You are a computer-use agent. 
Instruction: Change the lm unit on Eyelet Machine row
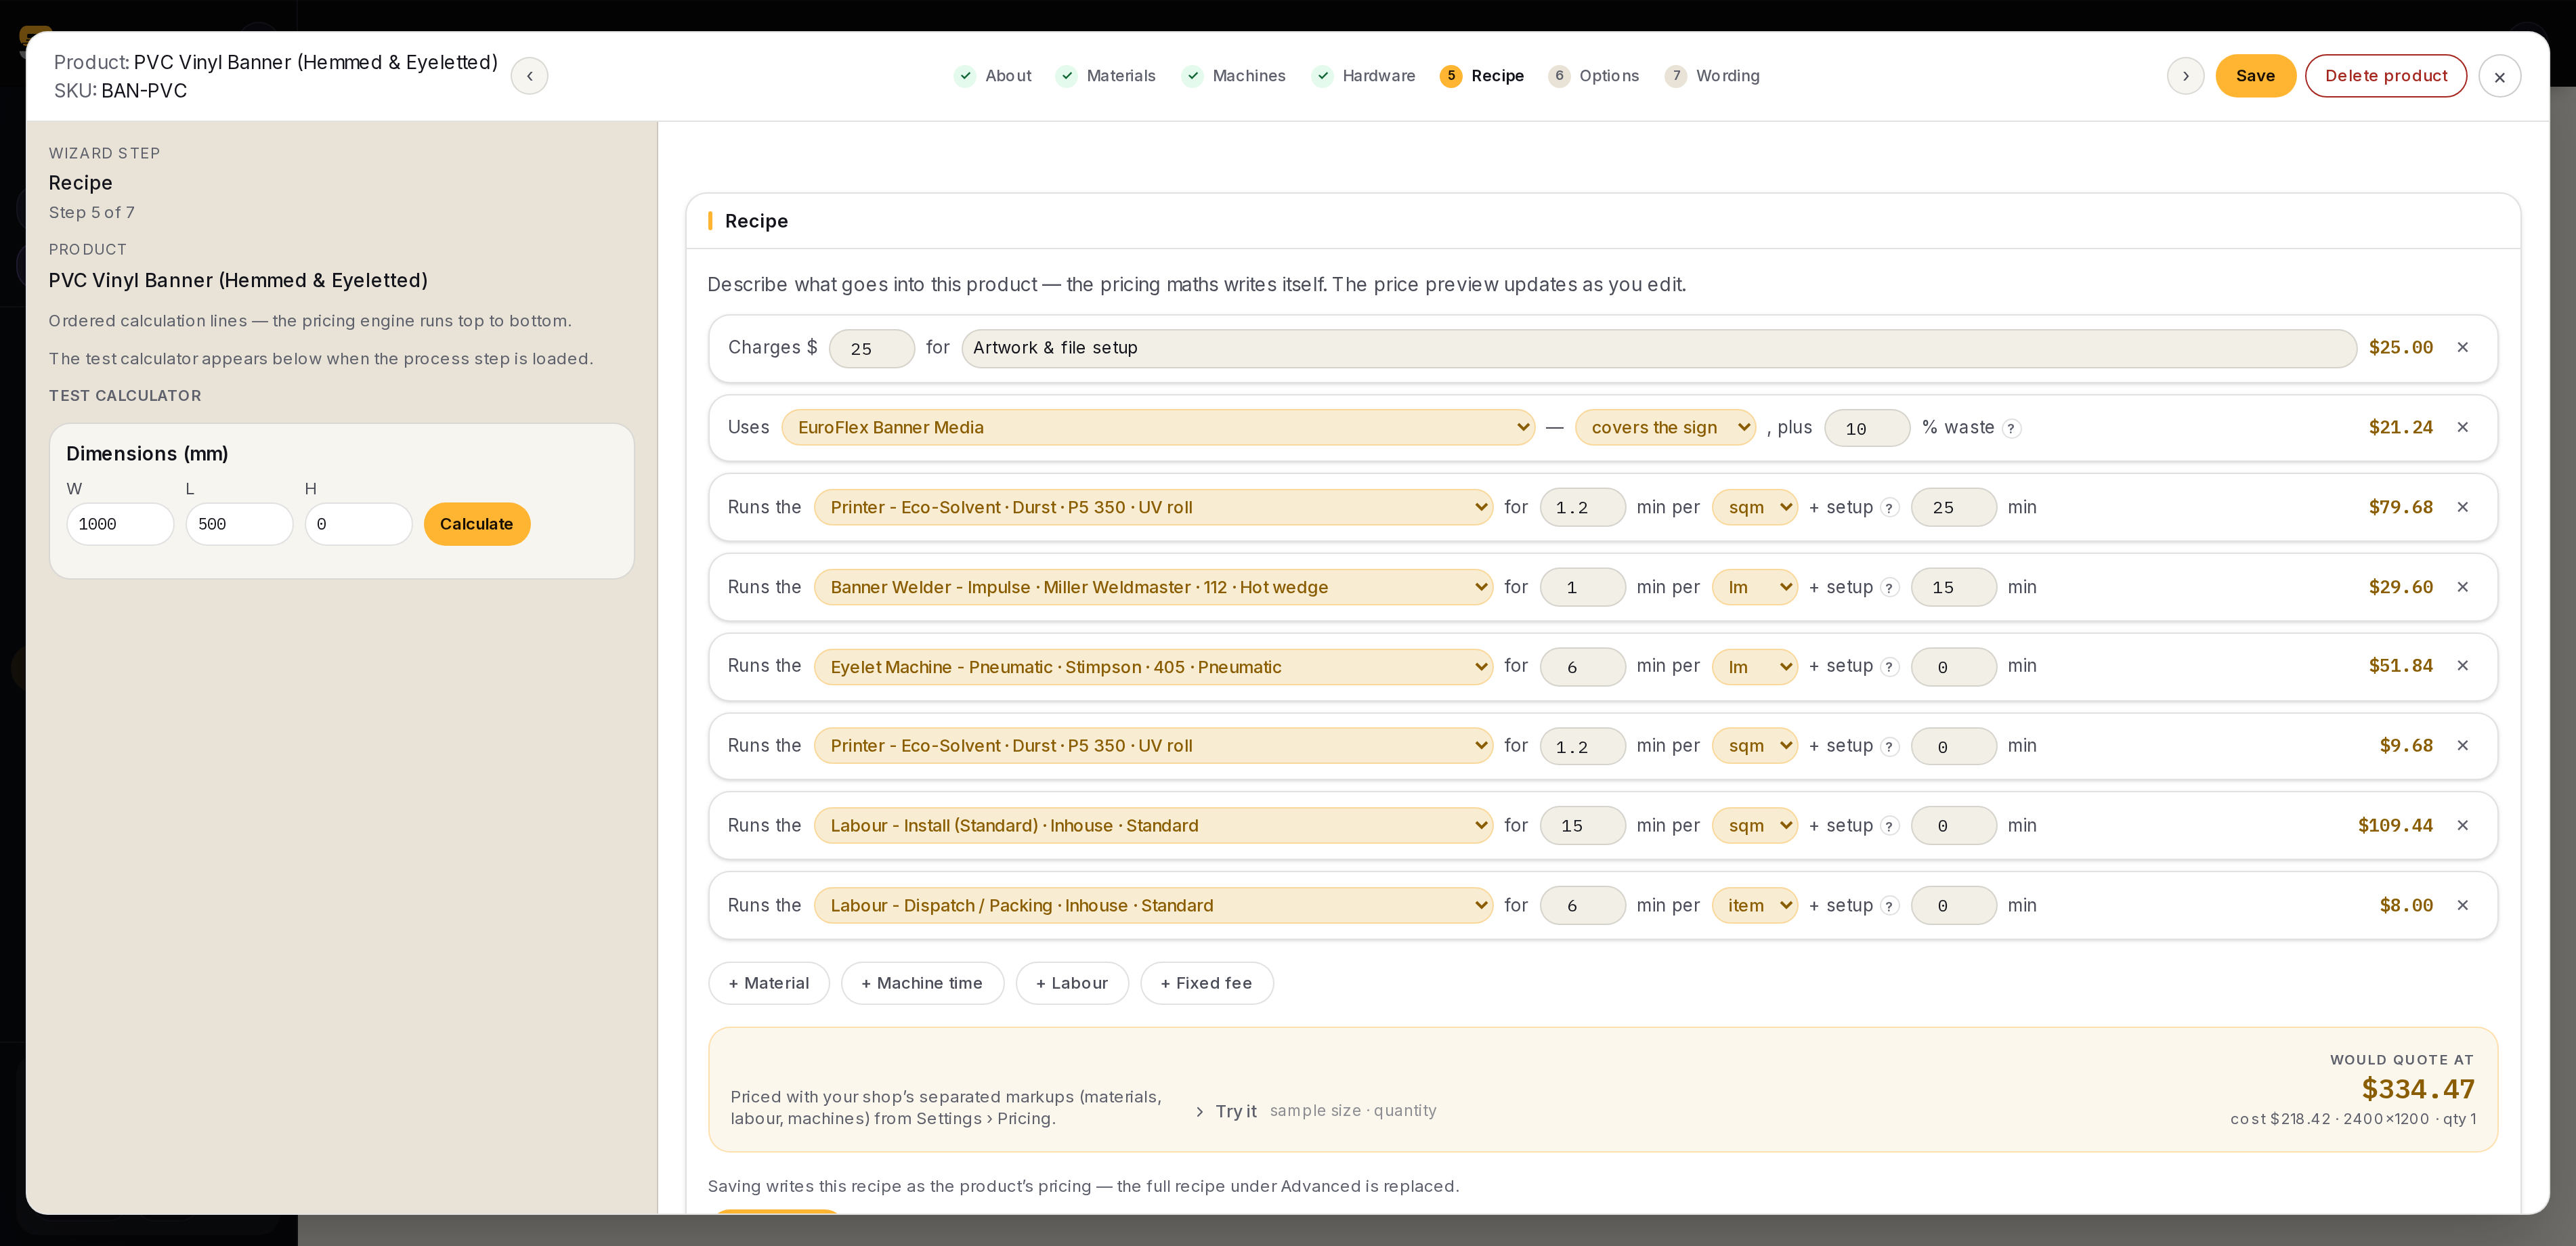coord(1755,667)
